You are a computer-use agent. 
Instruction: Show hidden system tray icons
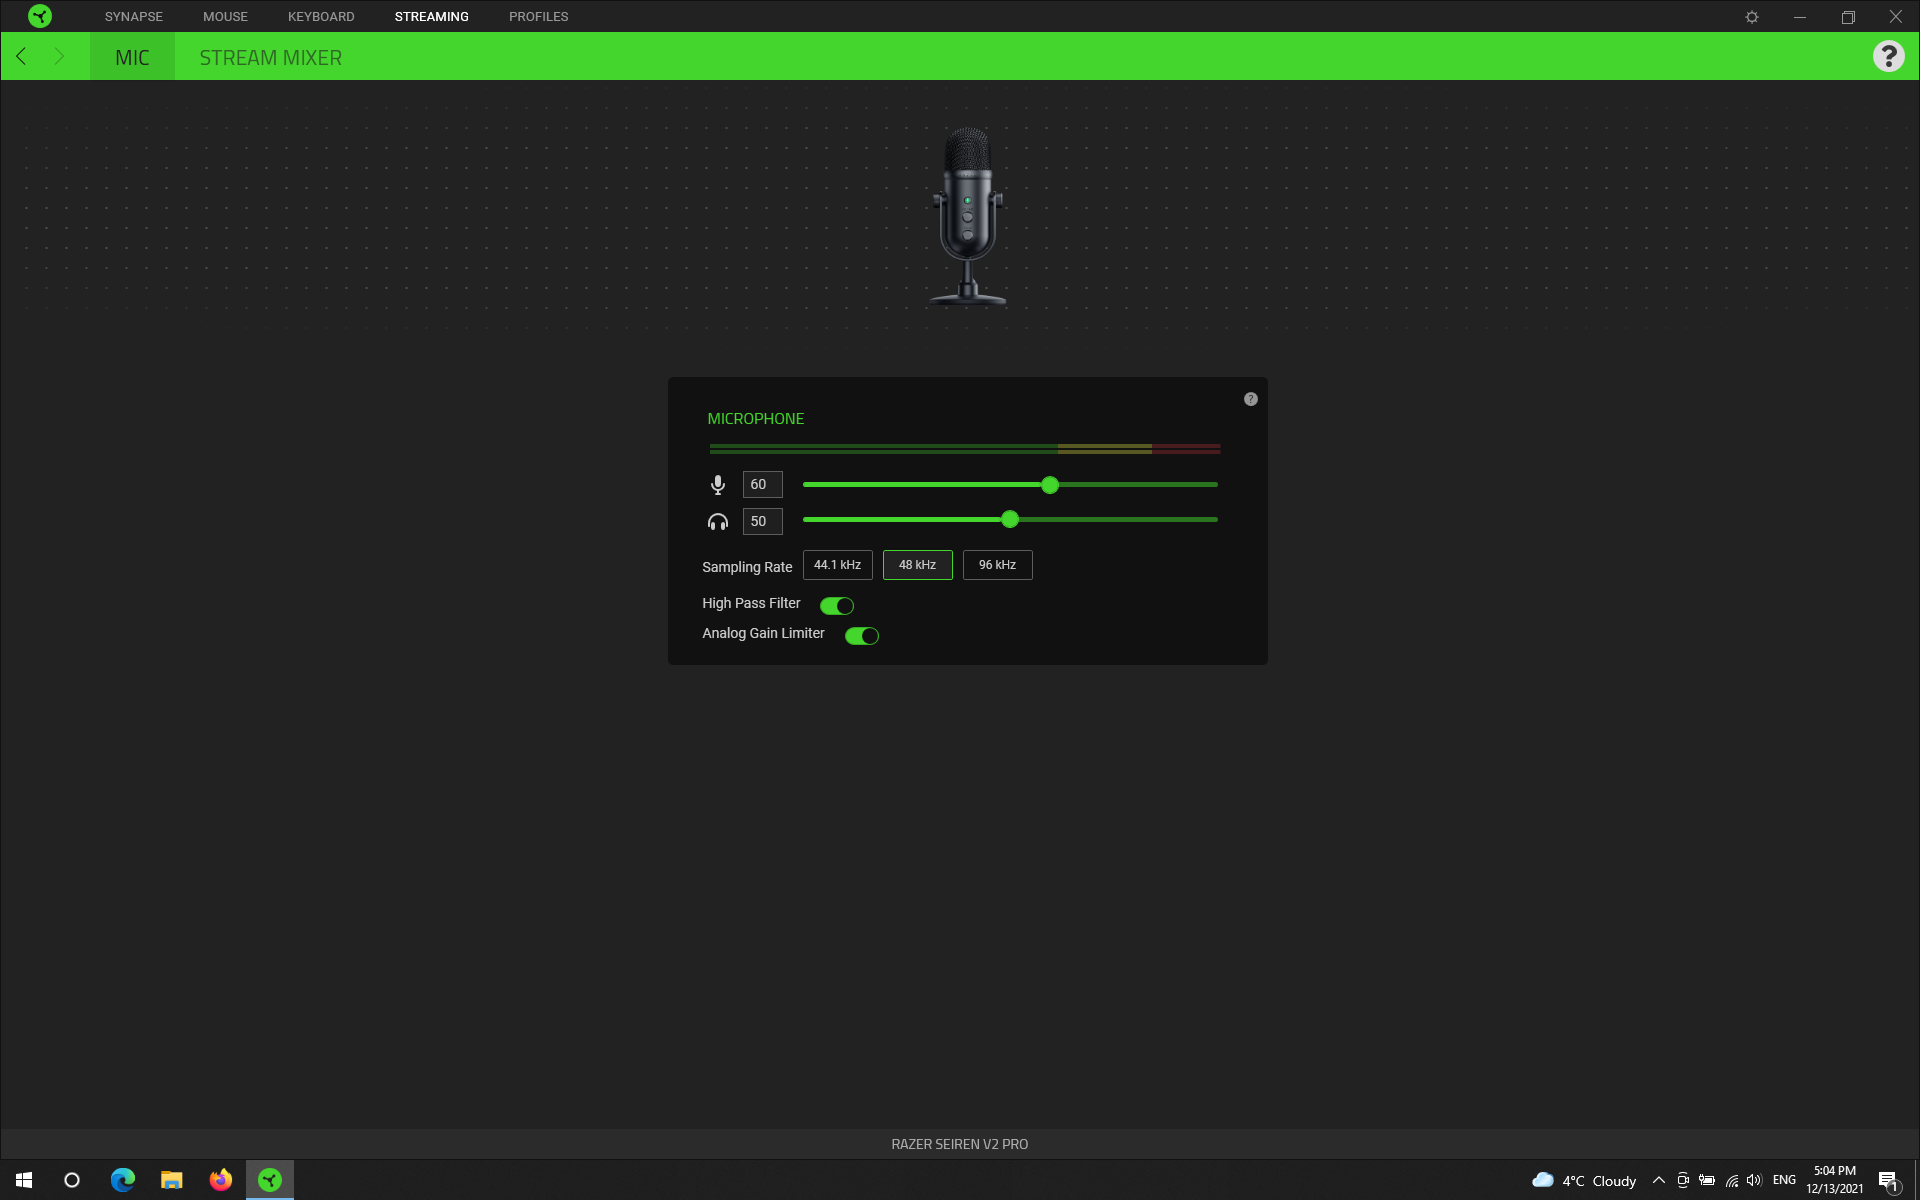1659,1180
